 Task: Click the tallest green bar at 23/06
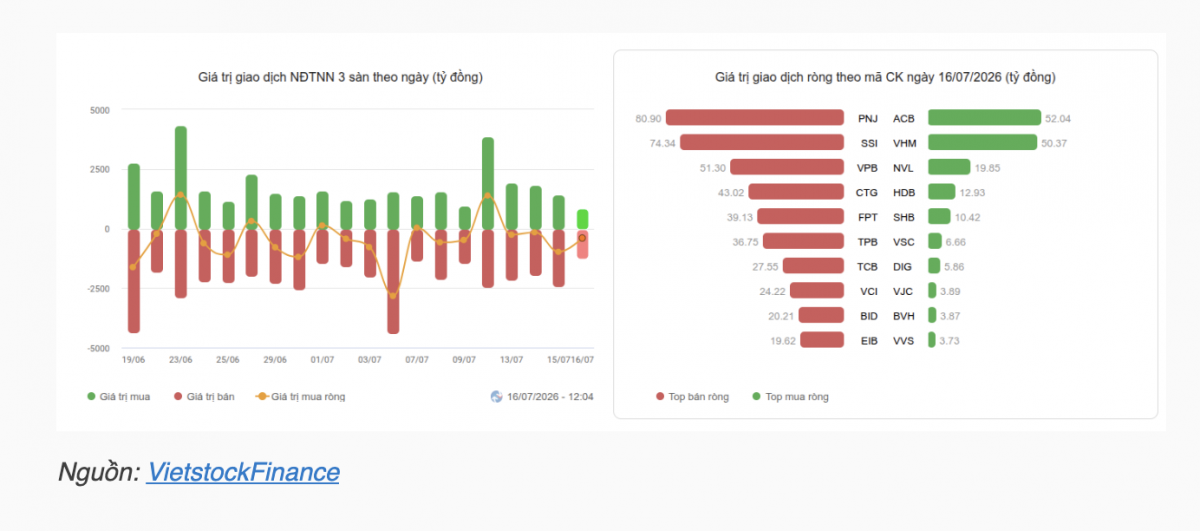(x=181, y=177)
